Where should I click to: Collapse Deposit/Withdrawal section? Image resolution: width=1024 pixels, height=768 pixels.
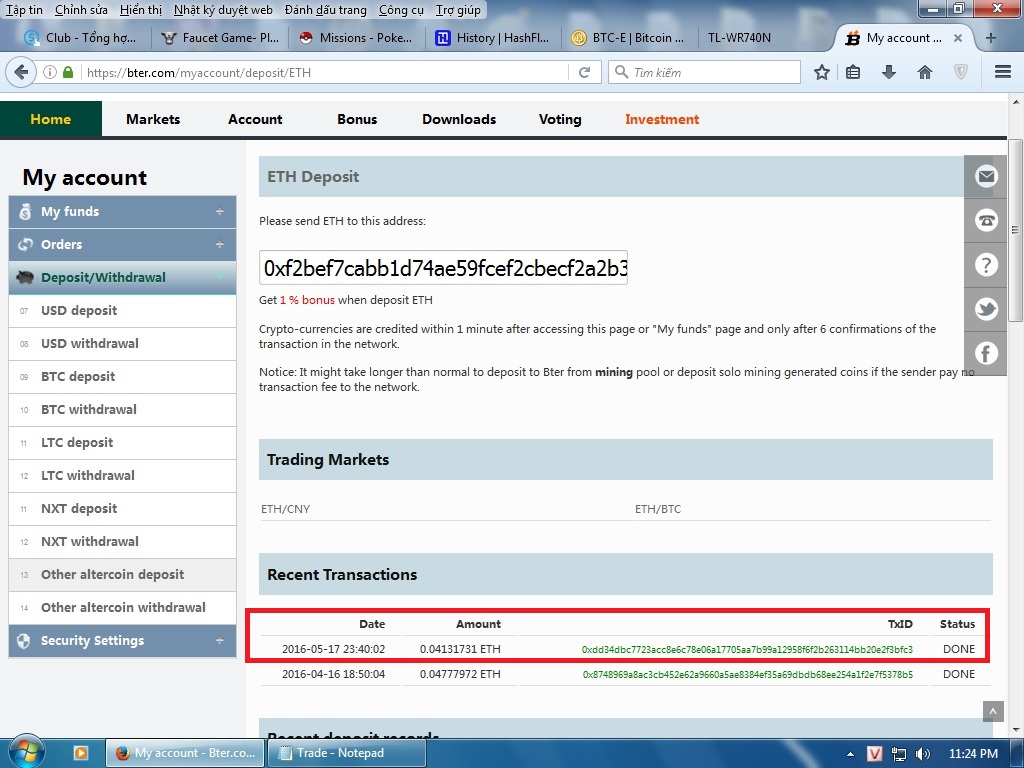[122, 278]
